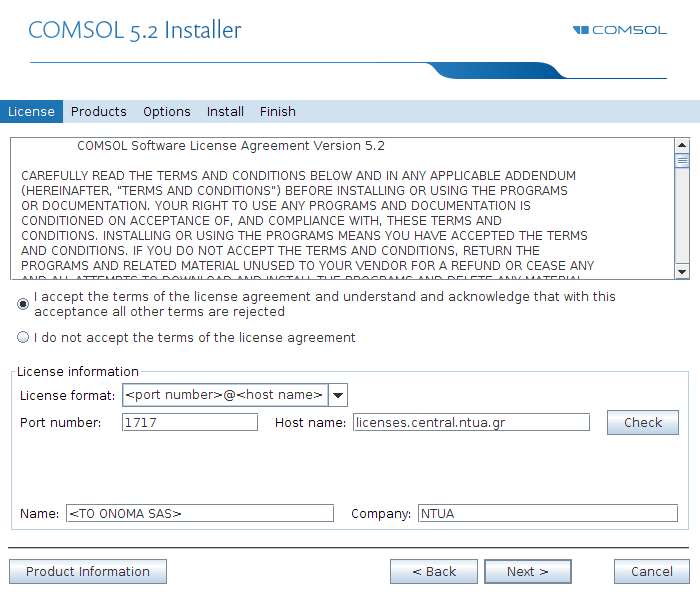
Task: Select the do not accept terms option
Action: click(23, 337)
